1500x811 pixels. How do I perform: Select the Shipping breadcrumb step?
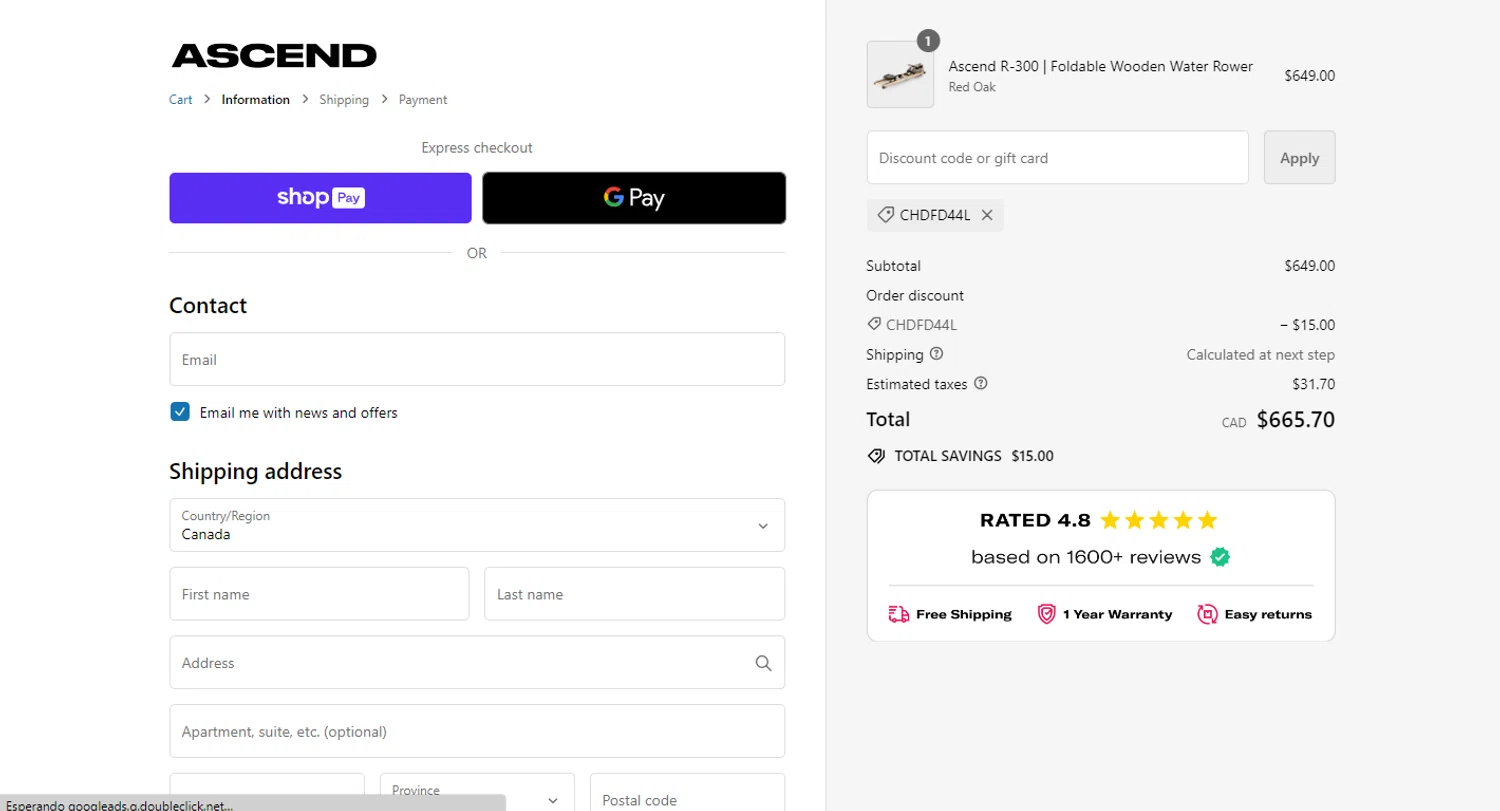(x=344, y=100)
